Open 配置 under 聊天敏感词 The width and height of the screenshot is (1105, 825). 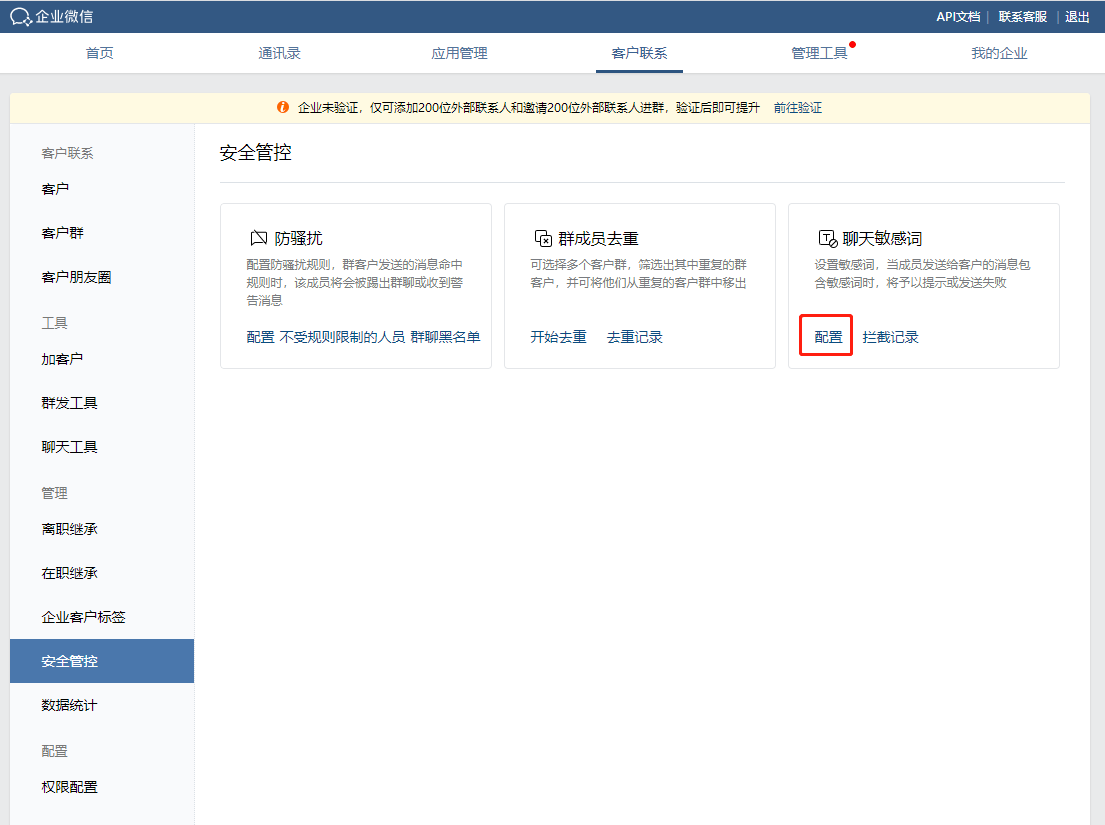(x=828, y=337)
